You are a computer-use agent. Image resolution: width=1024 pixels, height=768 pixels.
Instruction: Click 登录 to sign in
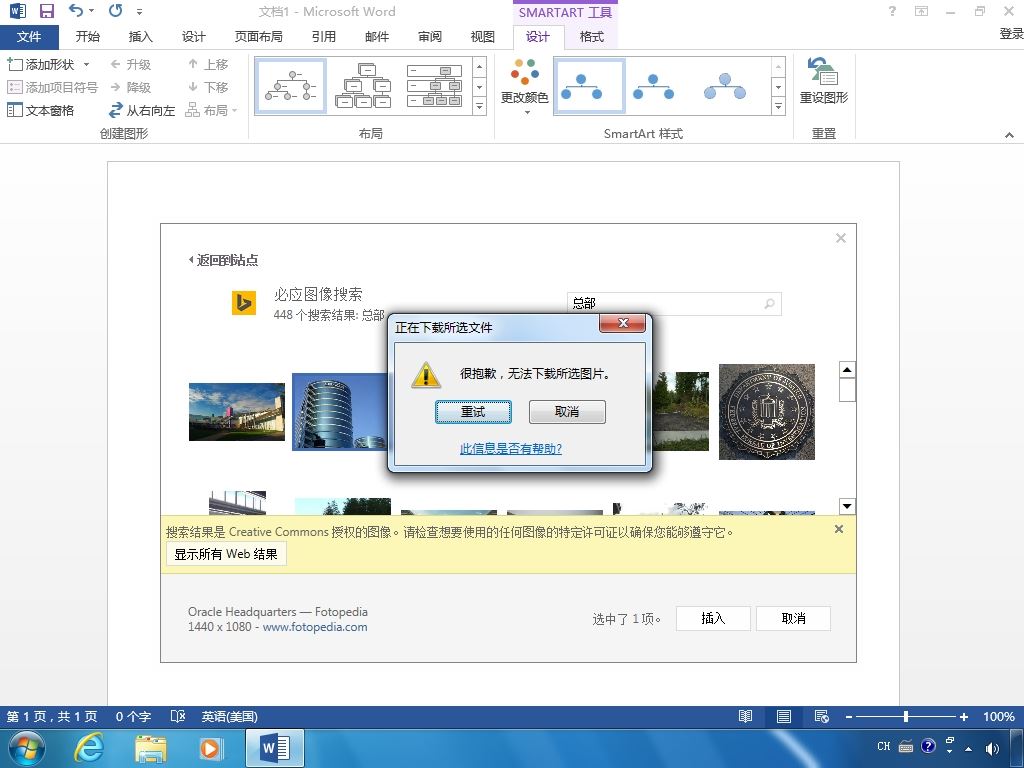1011,34
